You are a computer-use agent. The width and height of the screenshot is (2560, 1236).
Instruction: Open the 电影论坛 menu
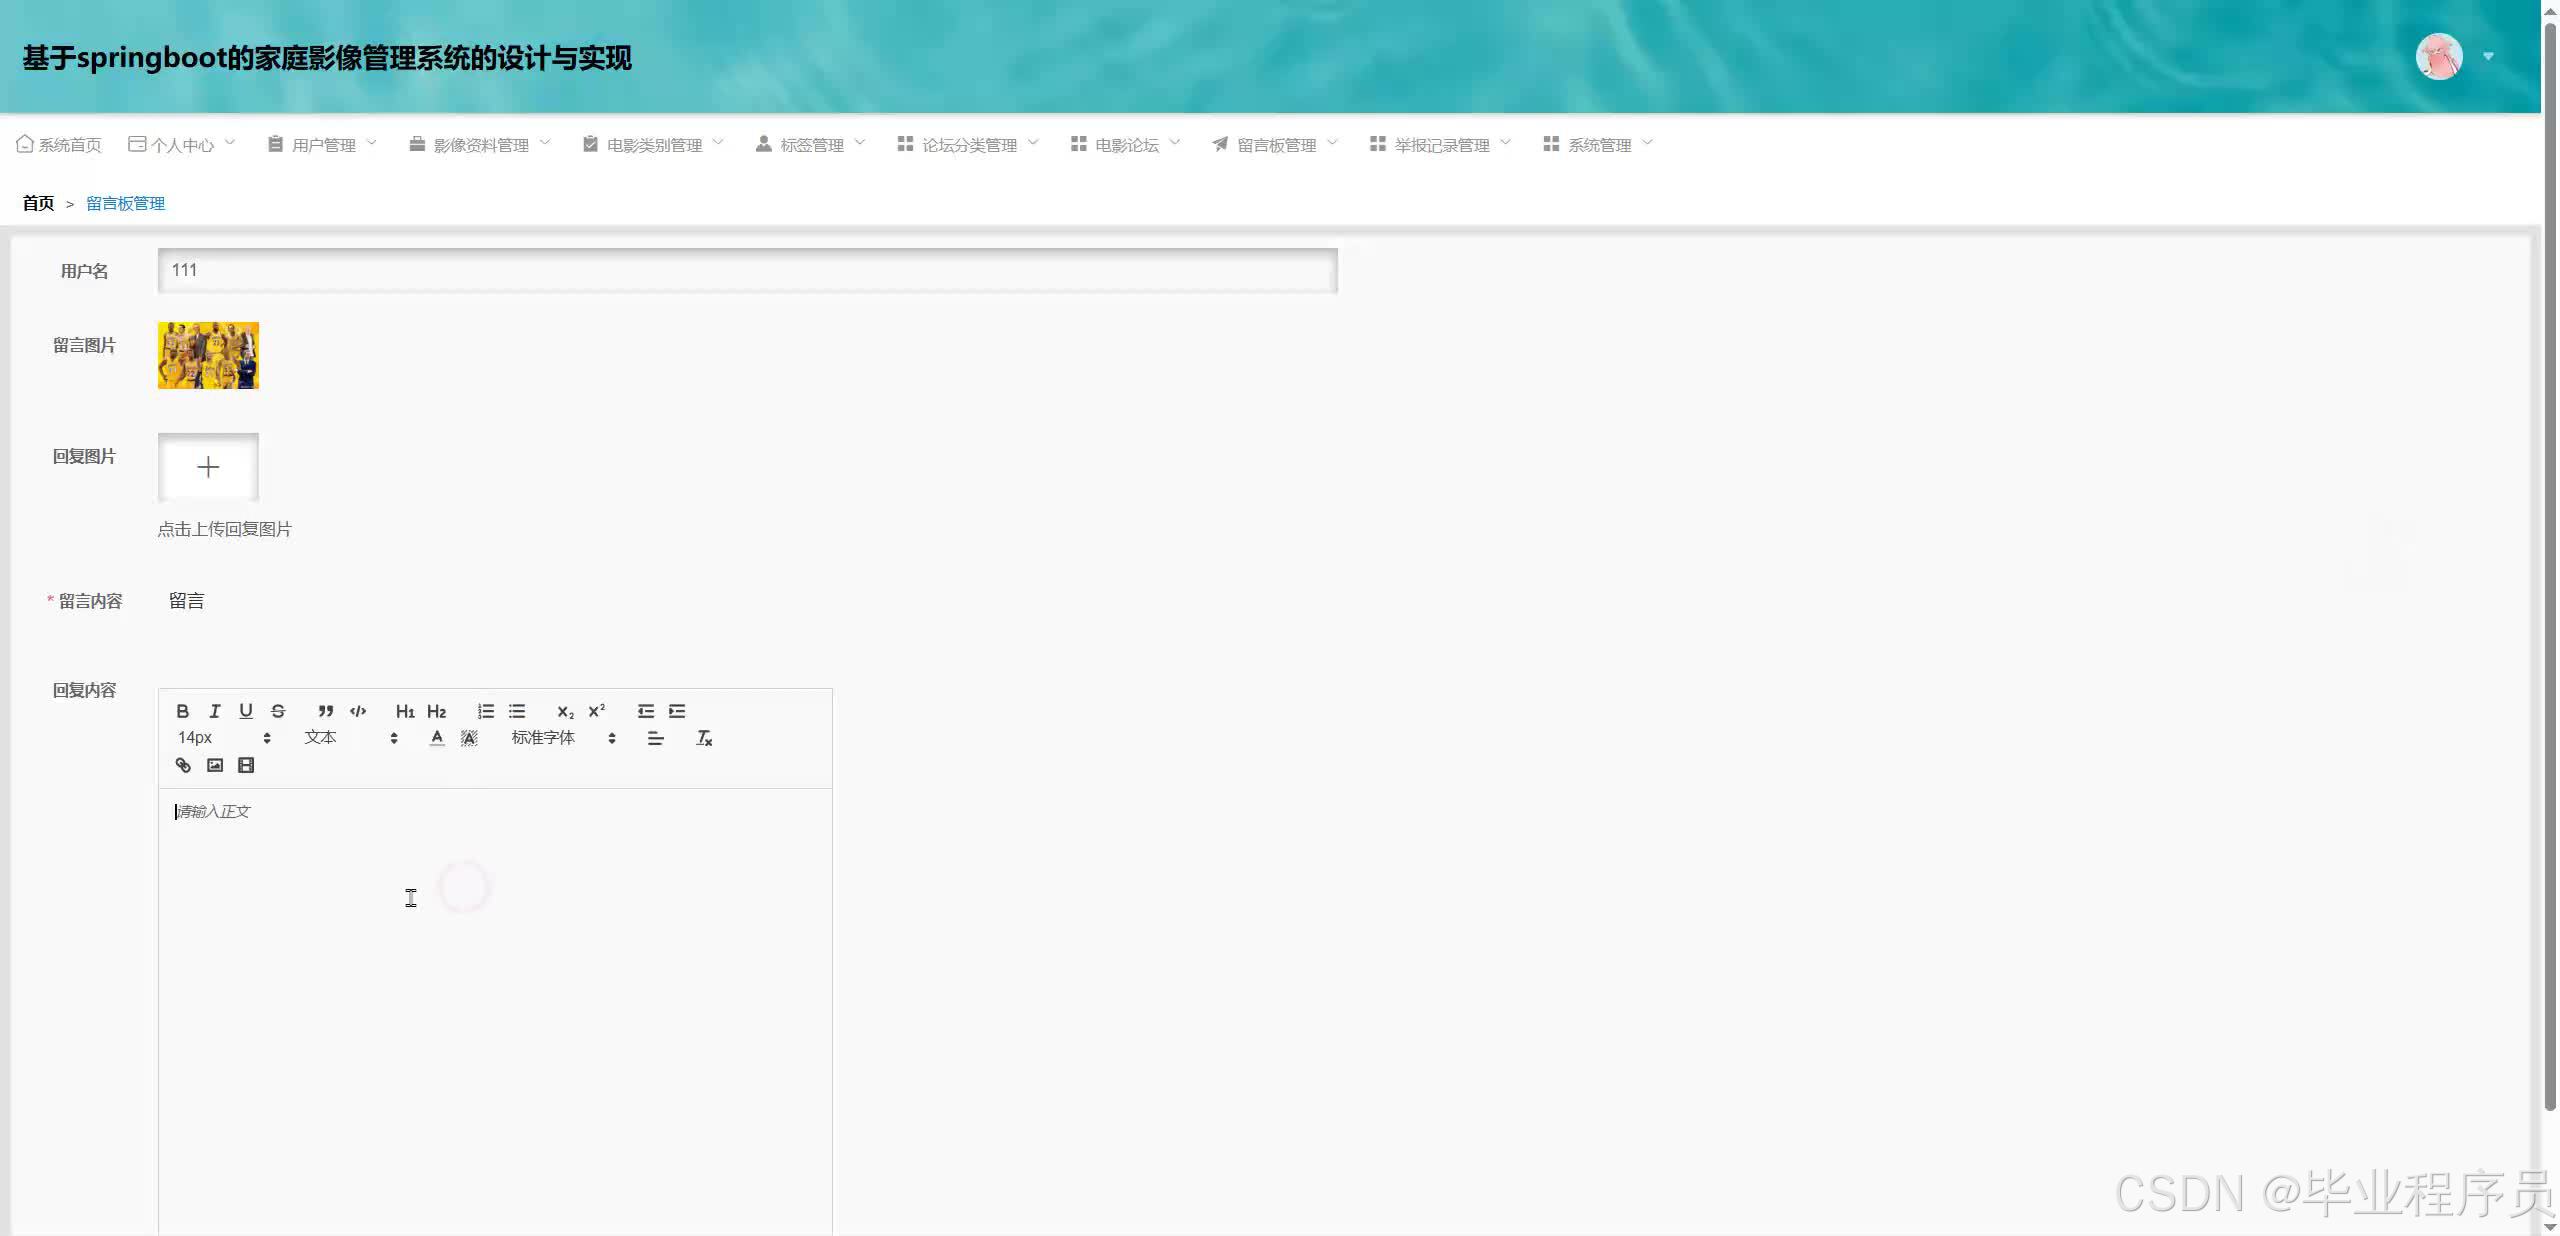pos(1126,145)
